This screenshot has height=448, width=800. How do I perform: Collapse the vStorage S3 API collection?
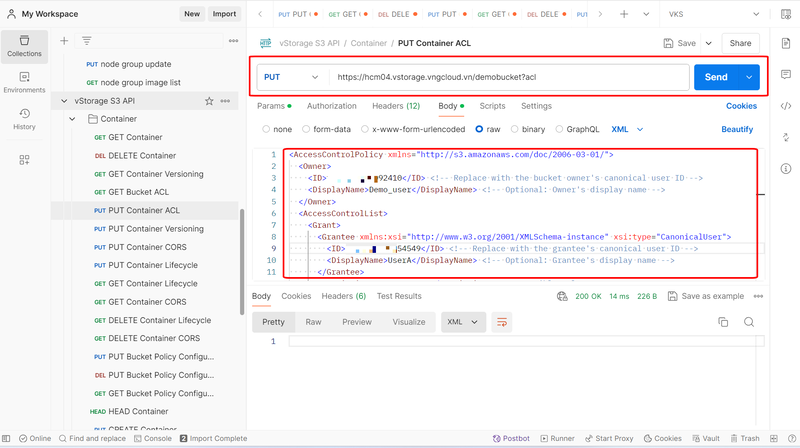pos(65,101)
